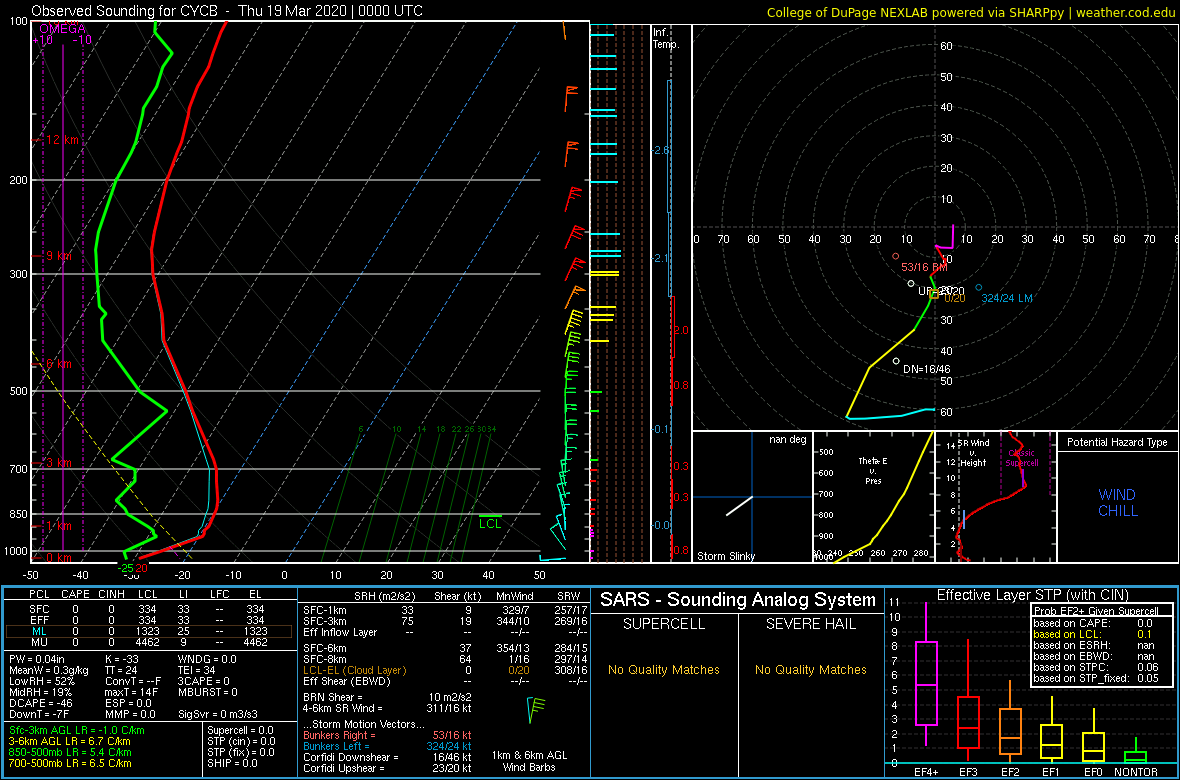
Task: Click the magenta OMEGA label
Action: 62,29
